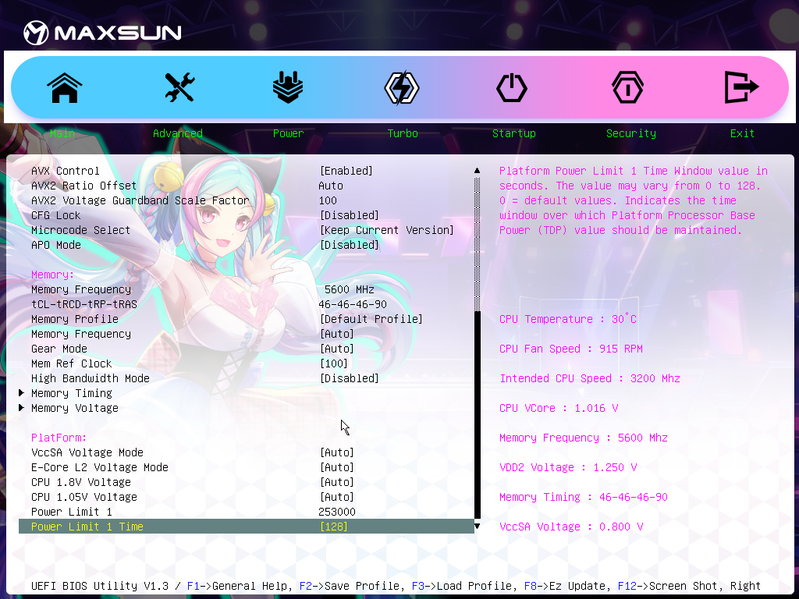Click F3 Load Profile shortcut
The width and height of the screenshot is (799, 599).
[464, 586]
